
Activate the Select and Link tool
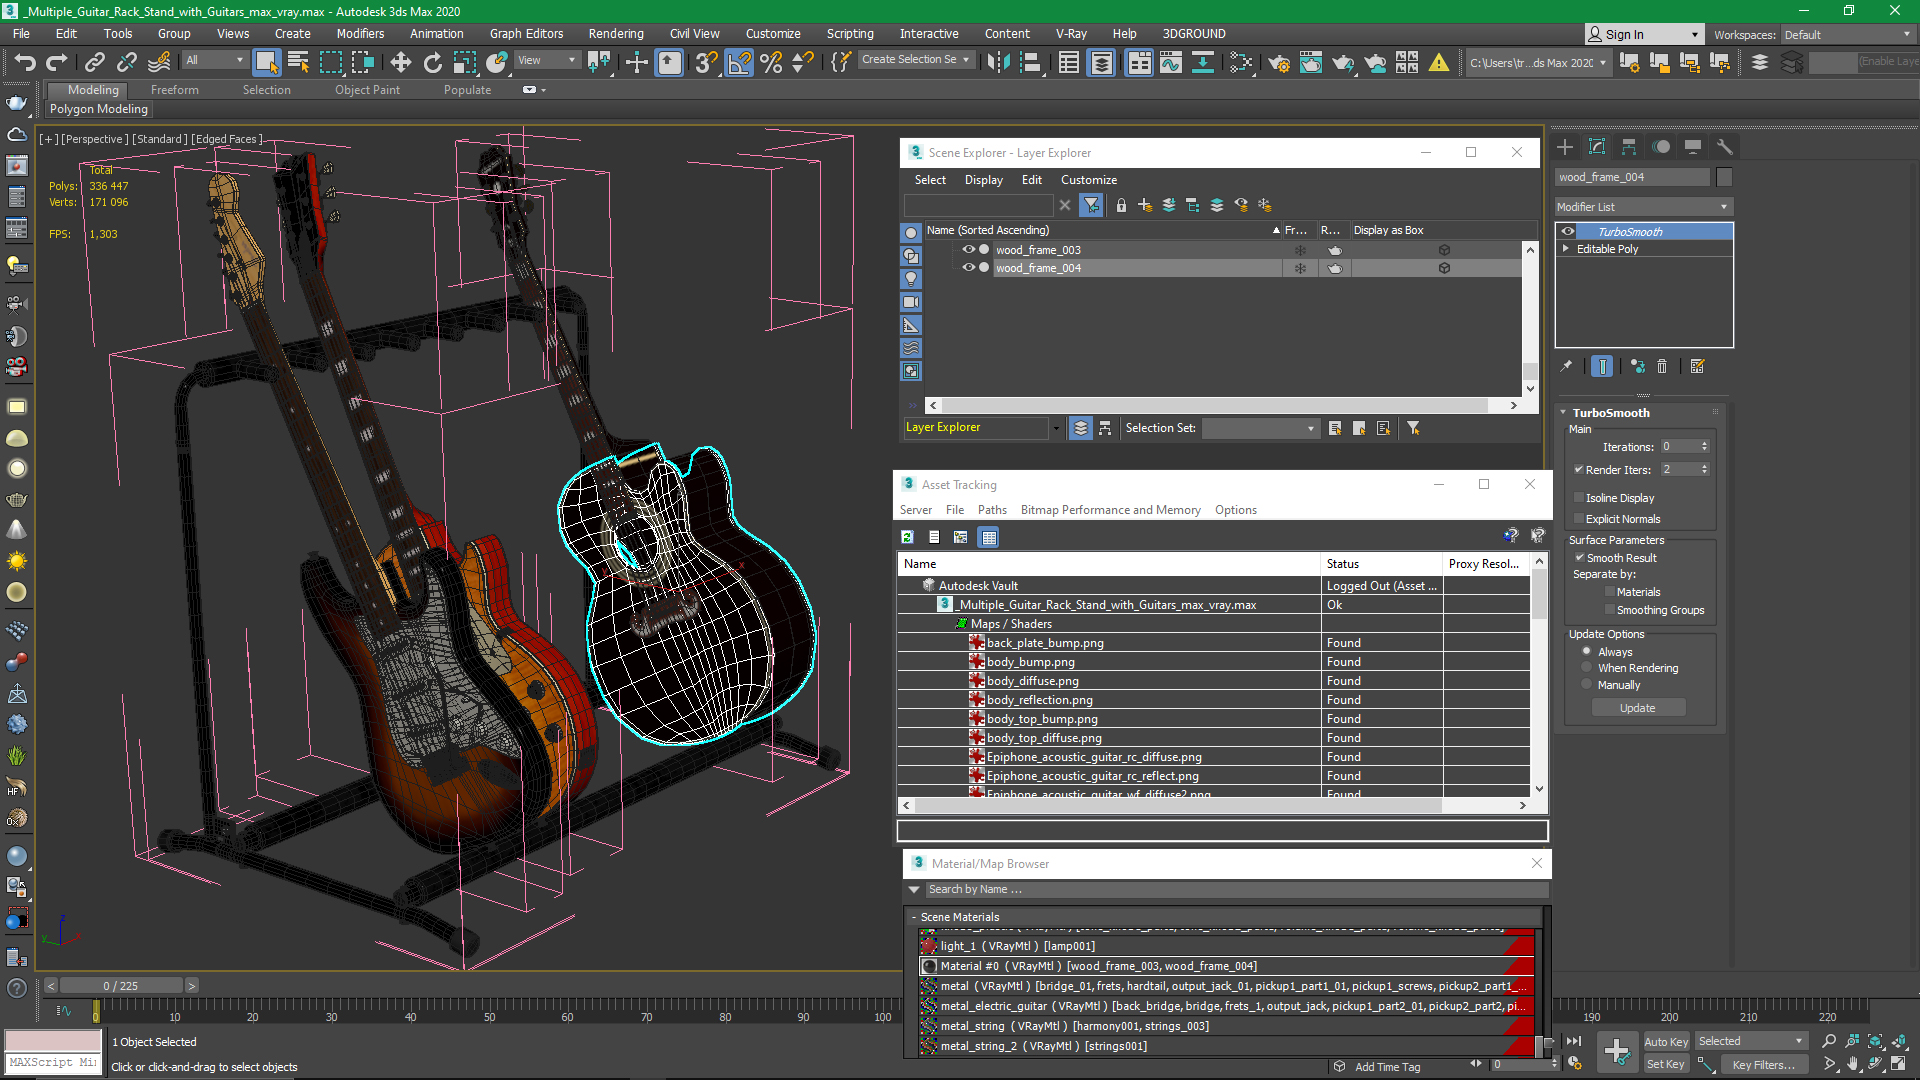point(94,62)
